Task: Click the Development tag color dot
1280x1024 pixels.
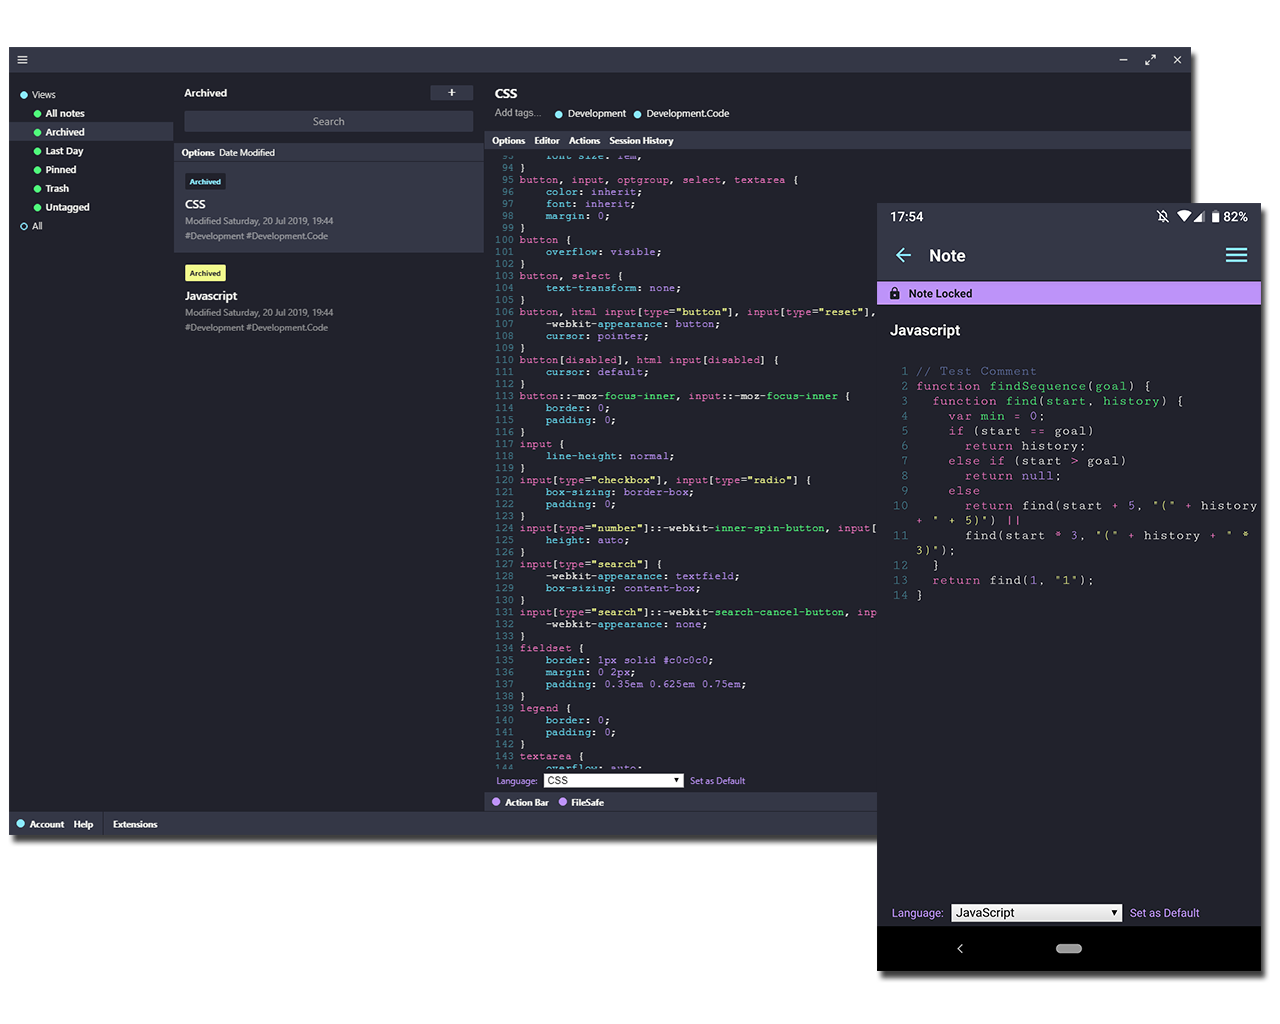Action: 559,114
